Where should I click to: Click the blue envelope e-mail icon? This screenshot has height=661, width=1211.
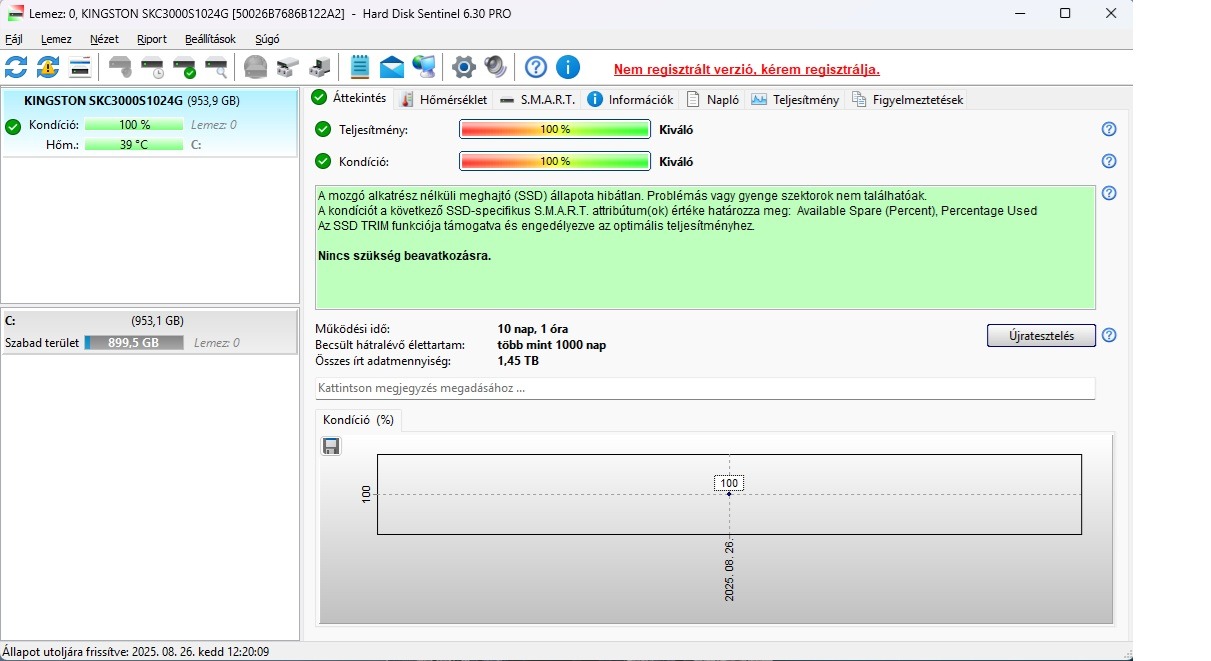(x=392, y=67)
